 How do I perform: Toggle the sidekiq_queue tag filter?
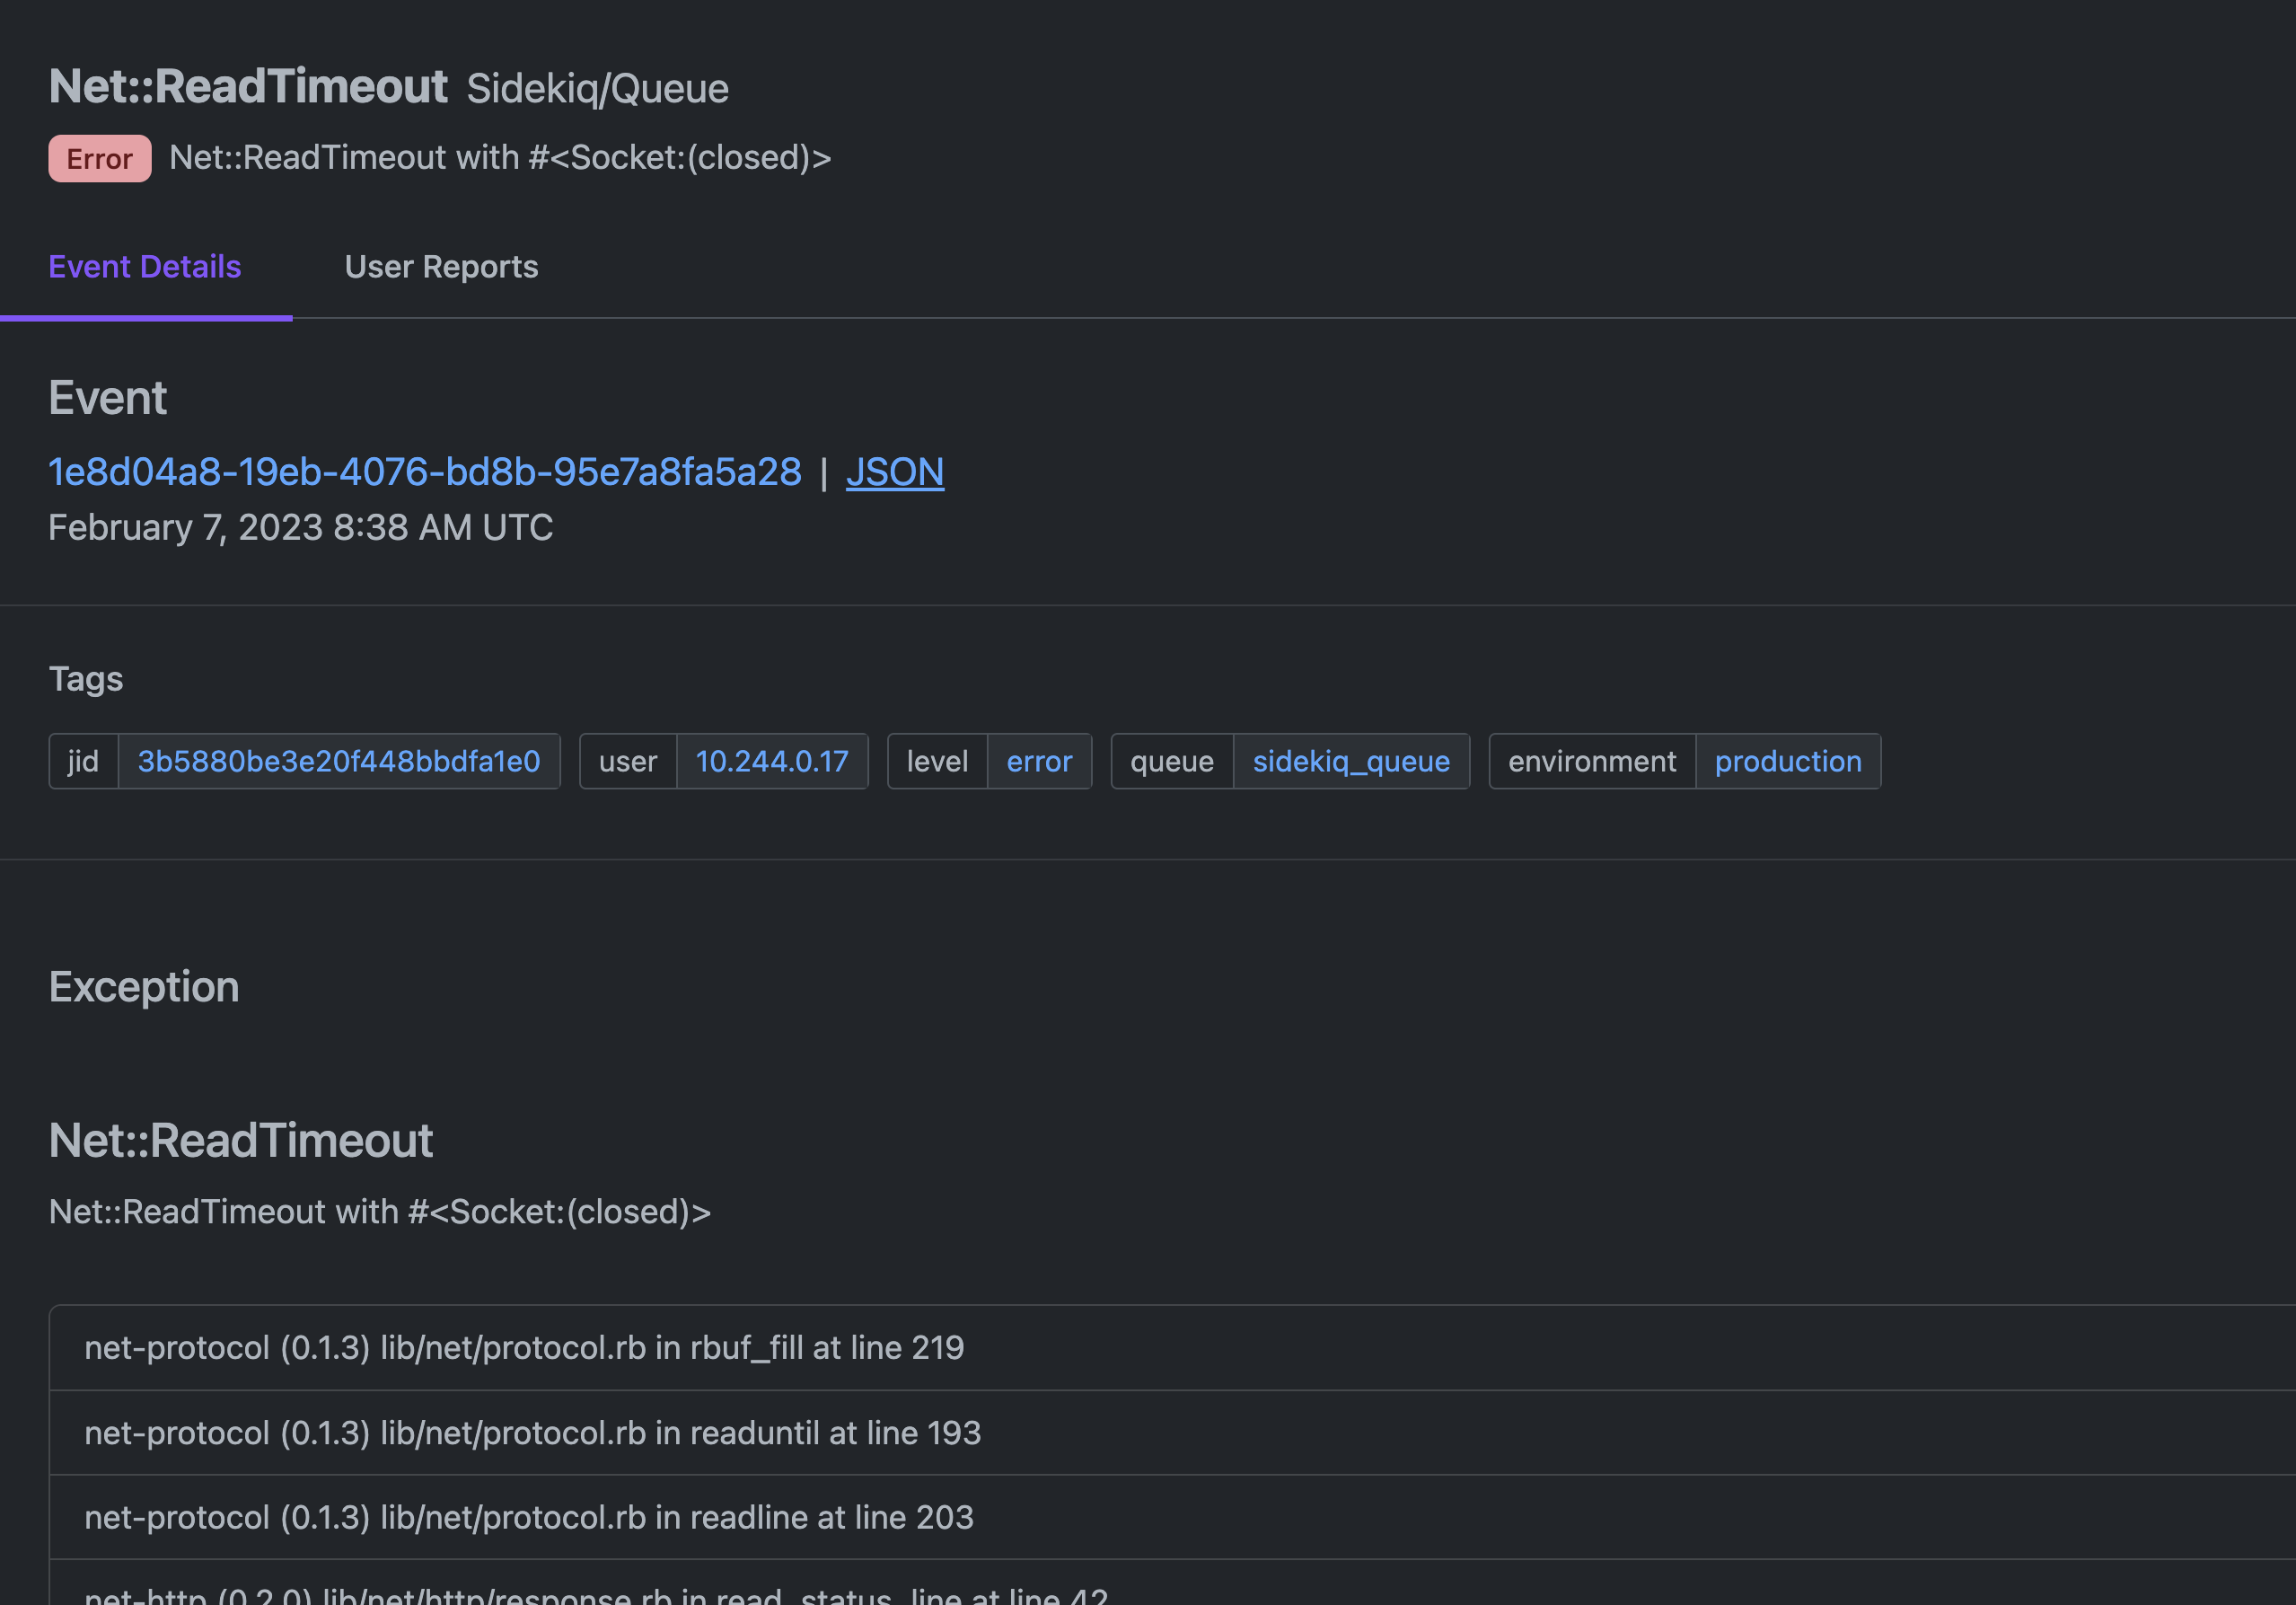(1352, 761)
